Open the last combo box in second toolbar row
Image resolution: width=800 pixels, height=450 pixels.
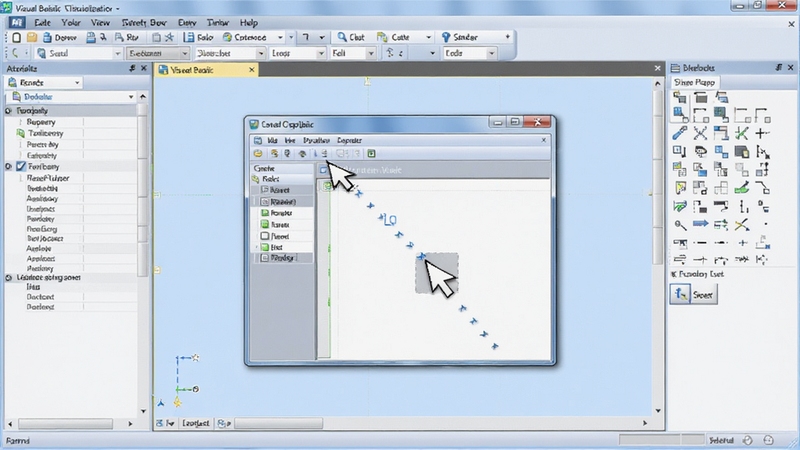469,53
